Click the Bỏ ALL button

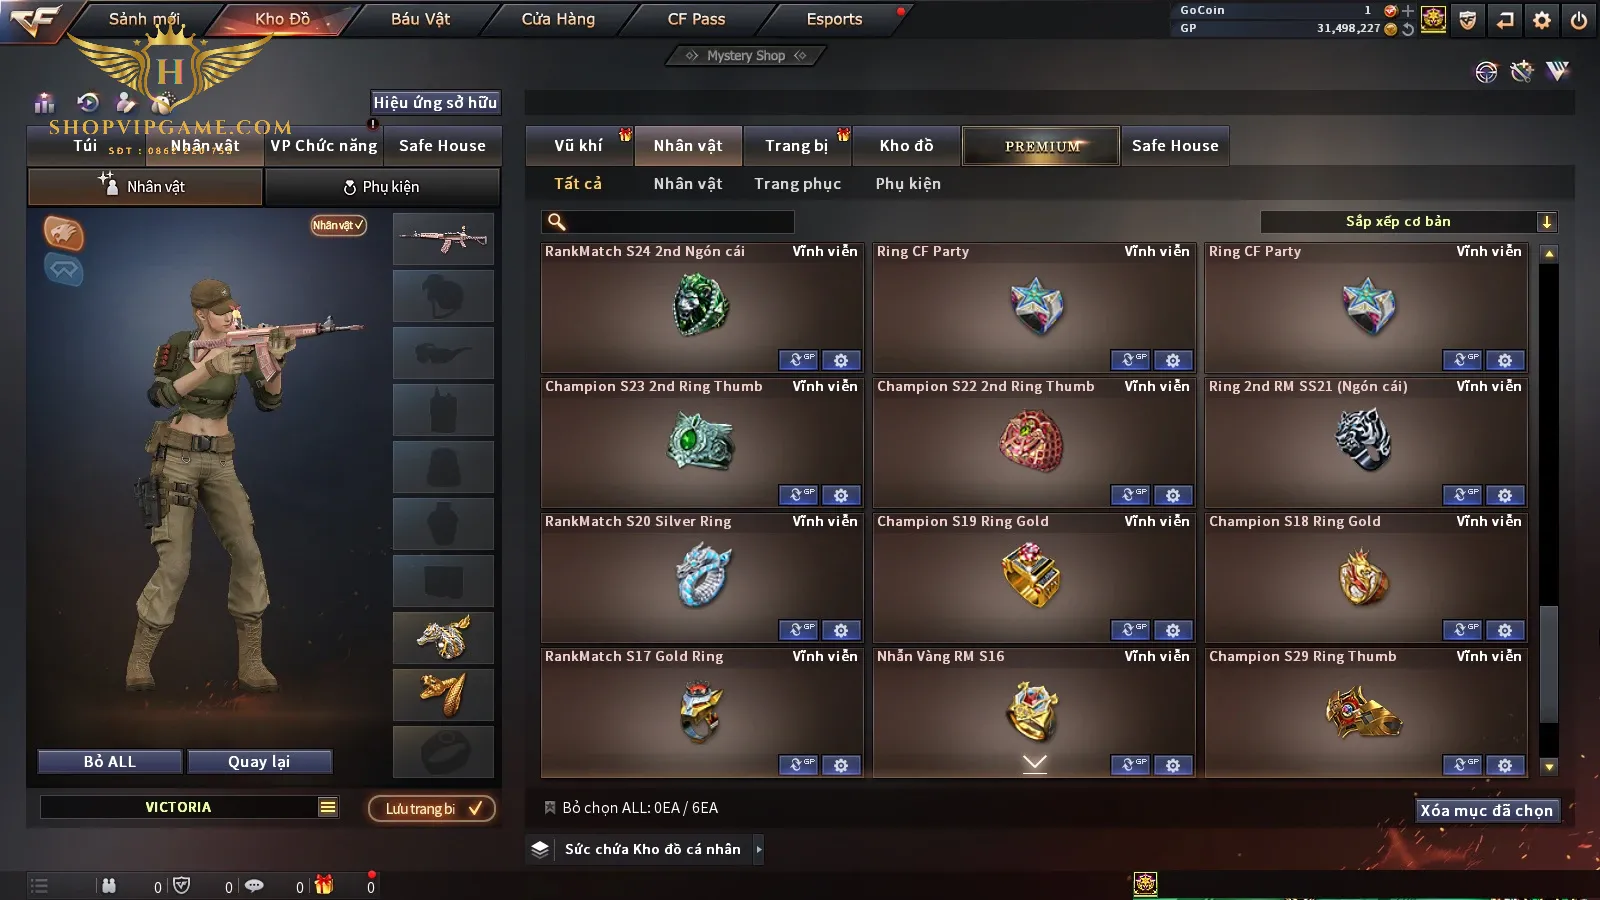click(x=110, y=762)
